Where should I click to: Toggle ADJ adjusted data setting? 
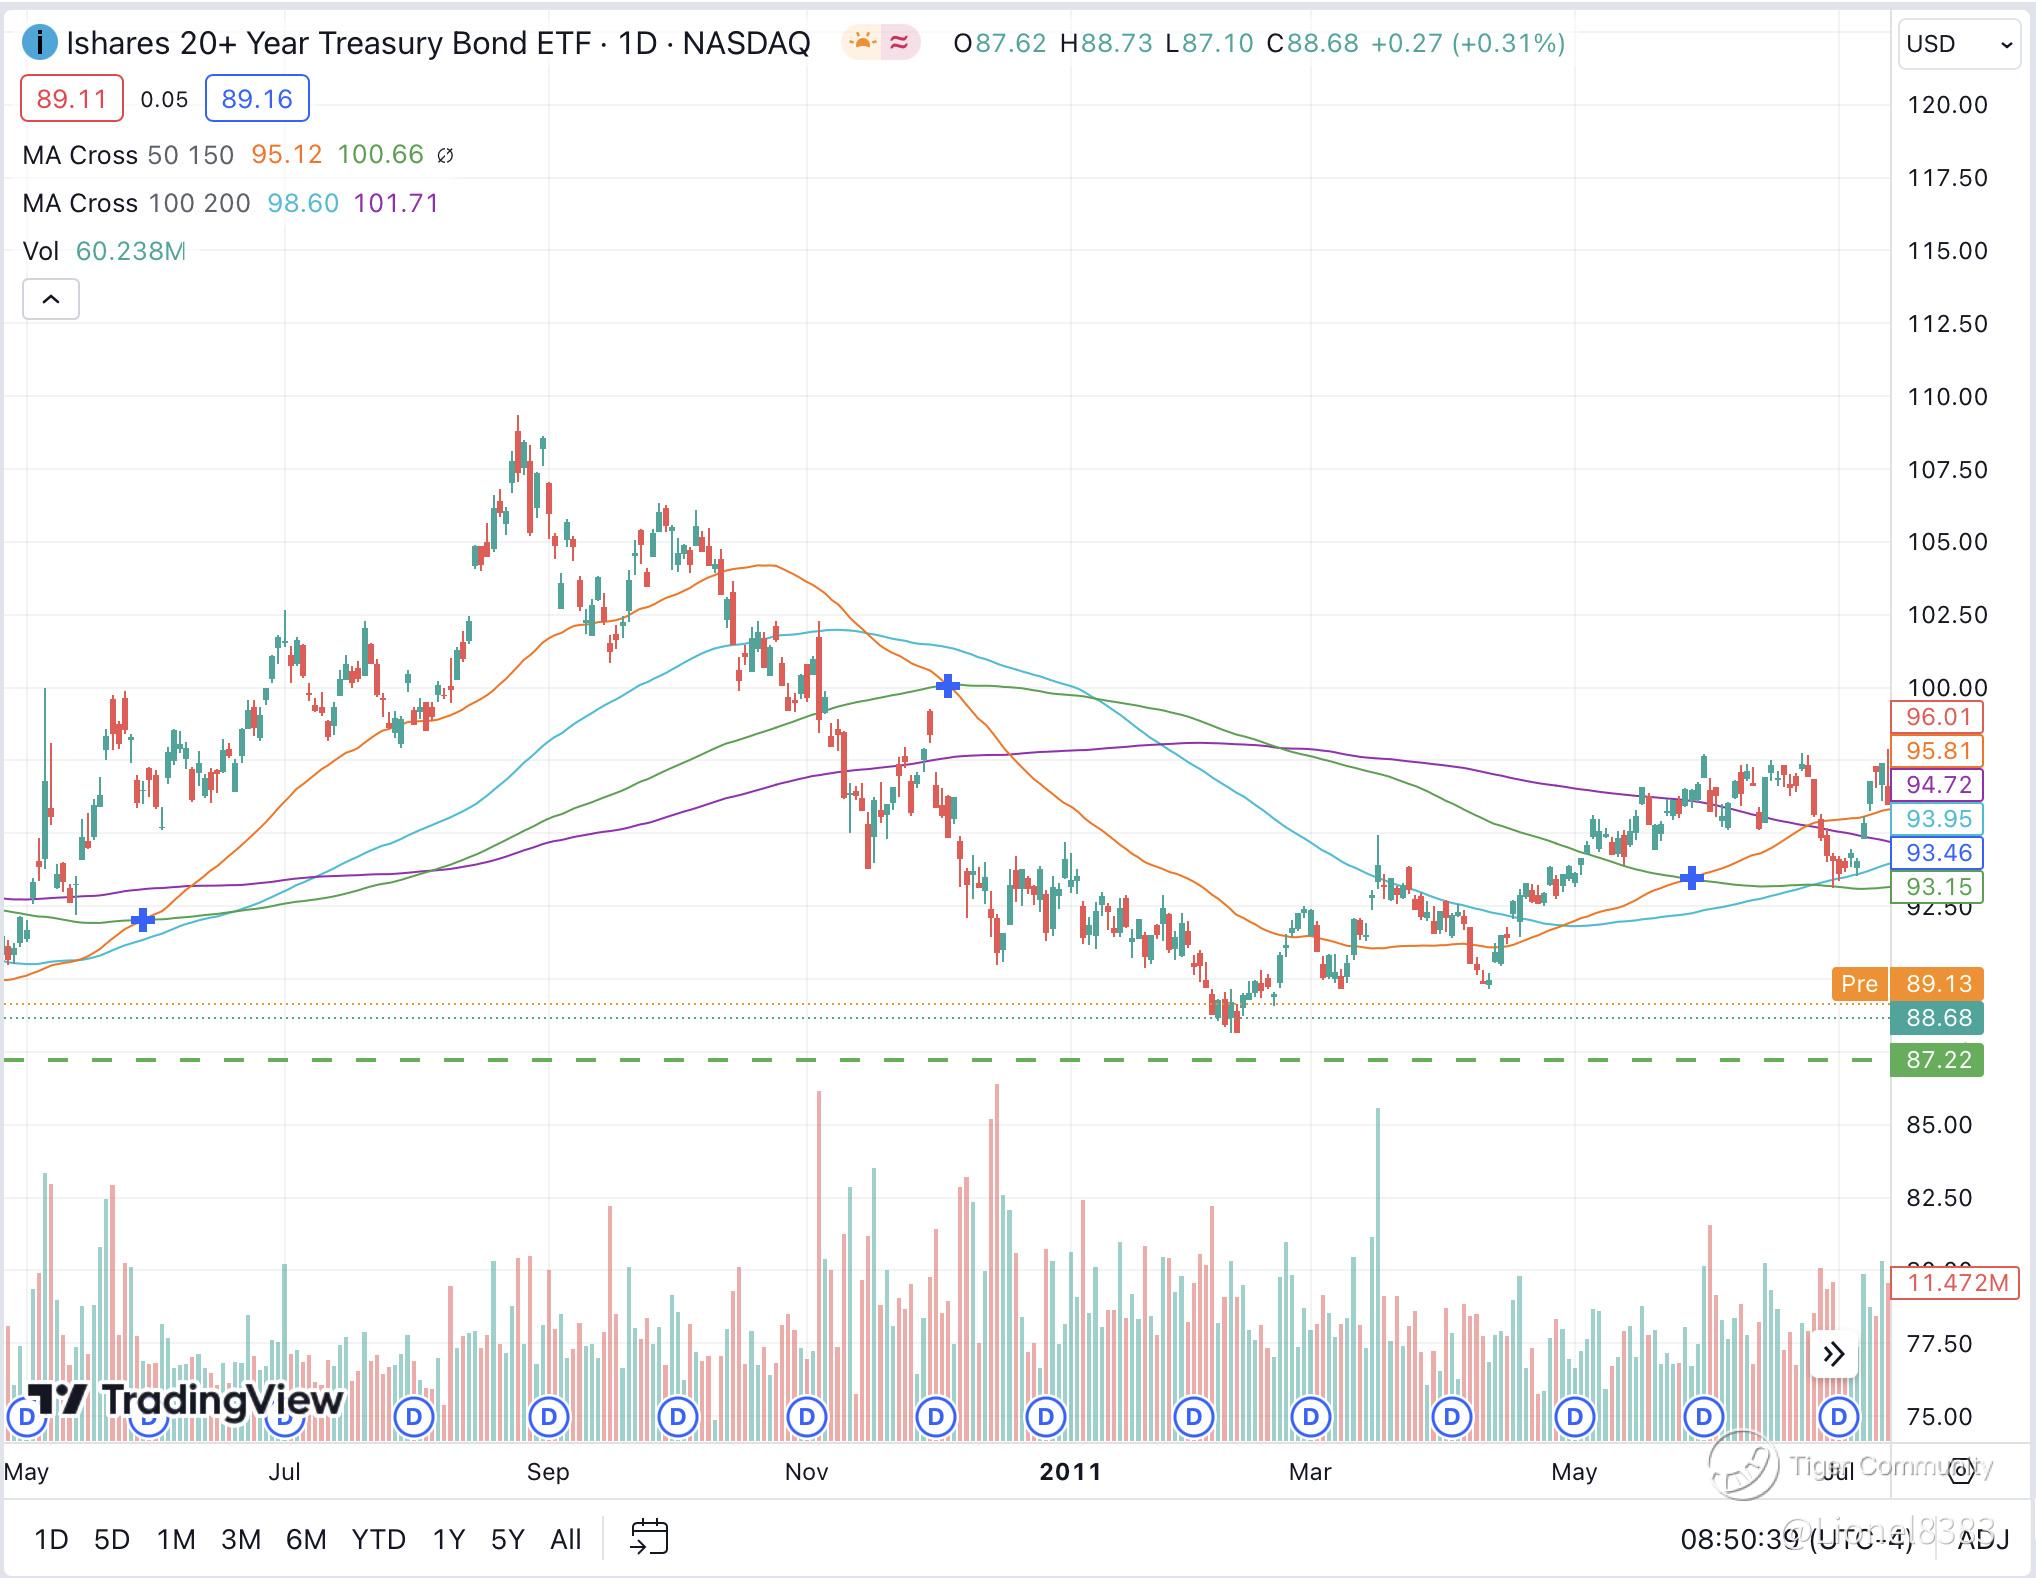(x=1982, y=1539)
